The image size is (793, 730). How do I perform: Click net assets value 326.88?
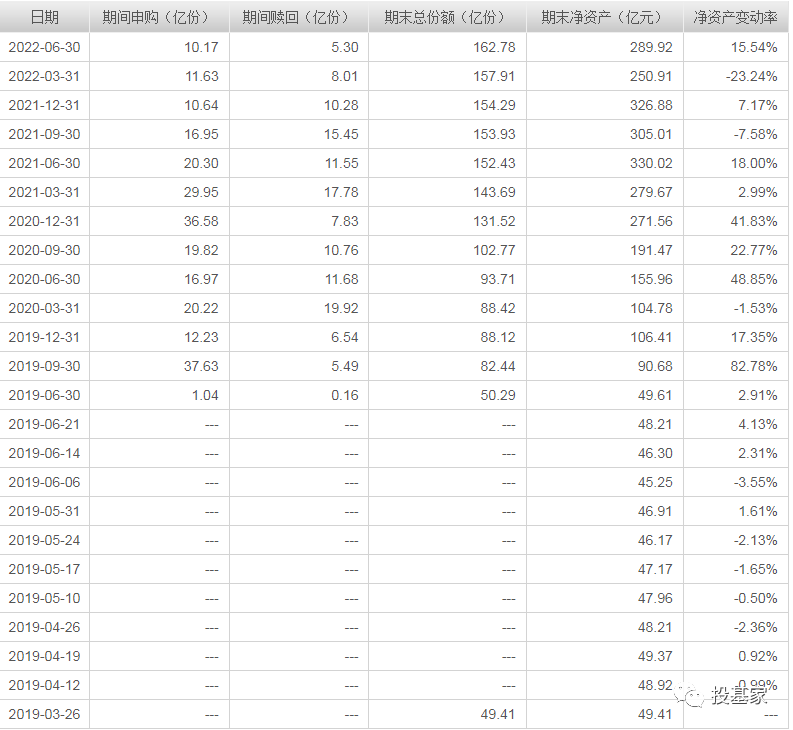point(651,105)
